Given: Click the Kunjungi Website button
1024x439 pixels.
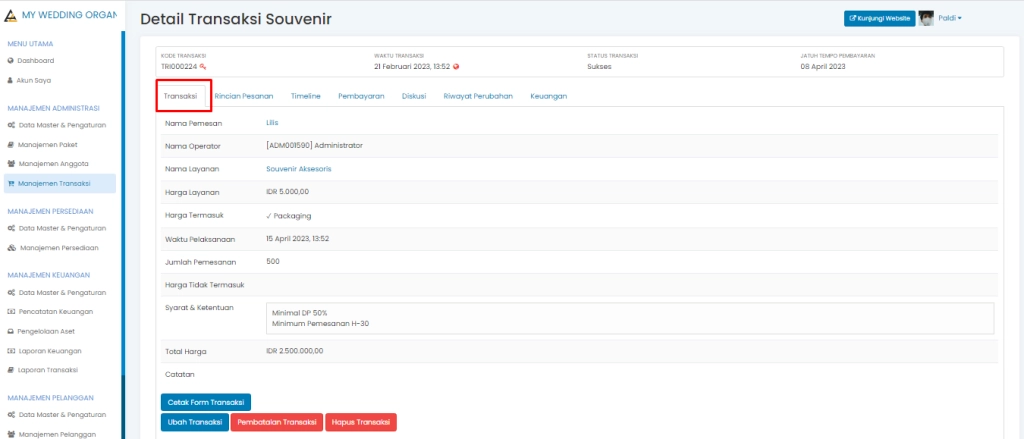Looking at the screenshot, I should point(879,18).
